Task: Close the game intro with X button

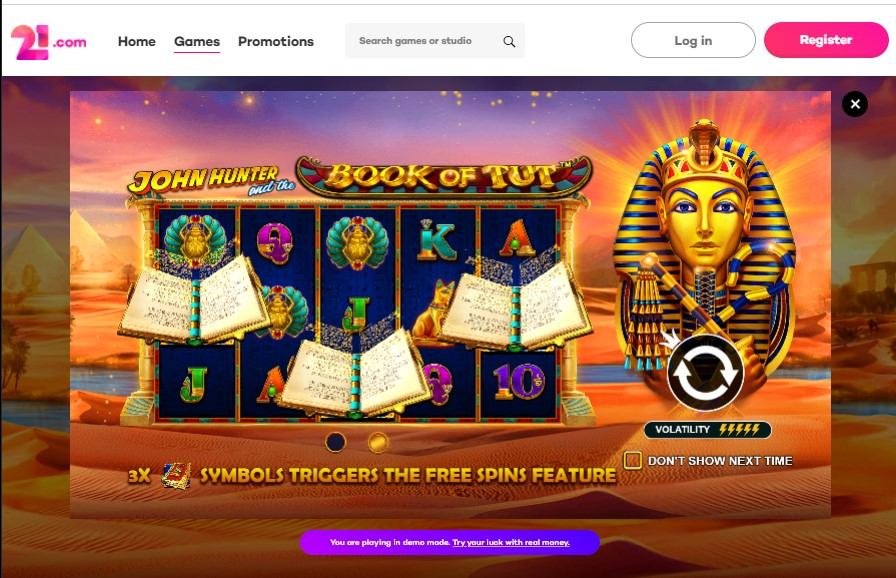Action: click(855, 104)
